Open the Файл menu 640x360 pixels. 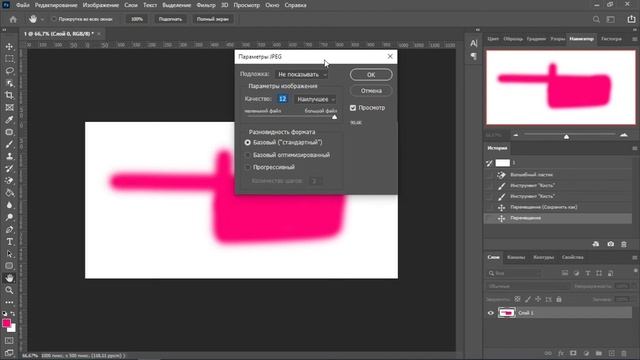[22, 5]
